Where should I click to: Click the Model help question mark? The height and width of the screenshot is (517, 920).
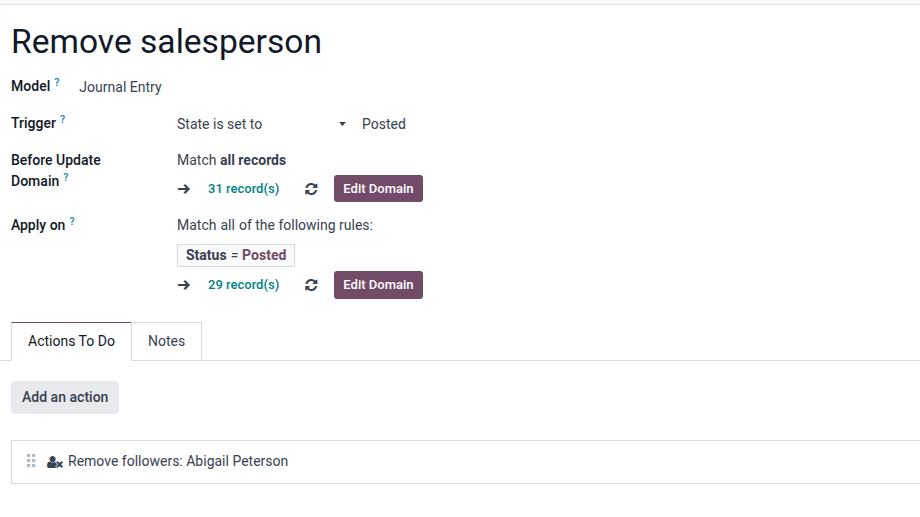57,82
